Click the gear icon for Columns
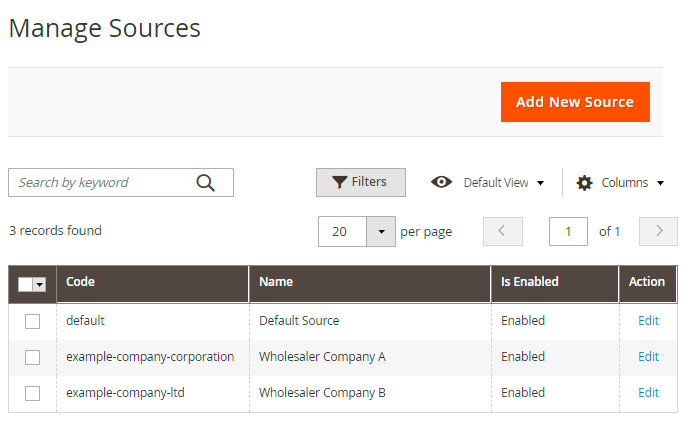The width and height of the screenshot is (684, 424). point(585,183)
